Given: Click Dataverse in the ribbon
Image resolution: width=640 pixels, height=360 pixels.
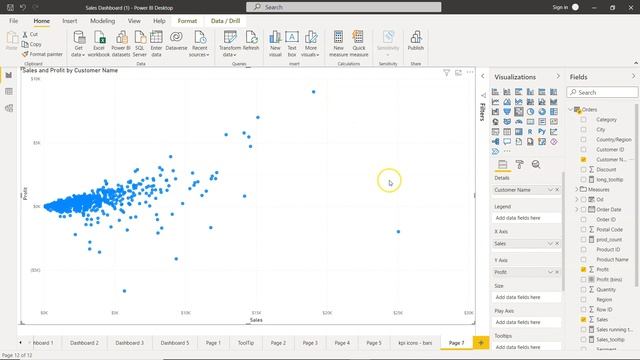Looking at the screenshot, I should tap(176, 41).
